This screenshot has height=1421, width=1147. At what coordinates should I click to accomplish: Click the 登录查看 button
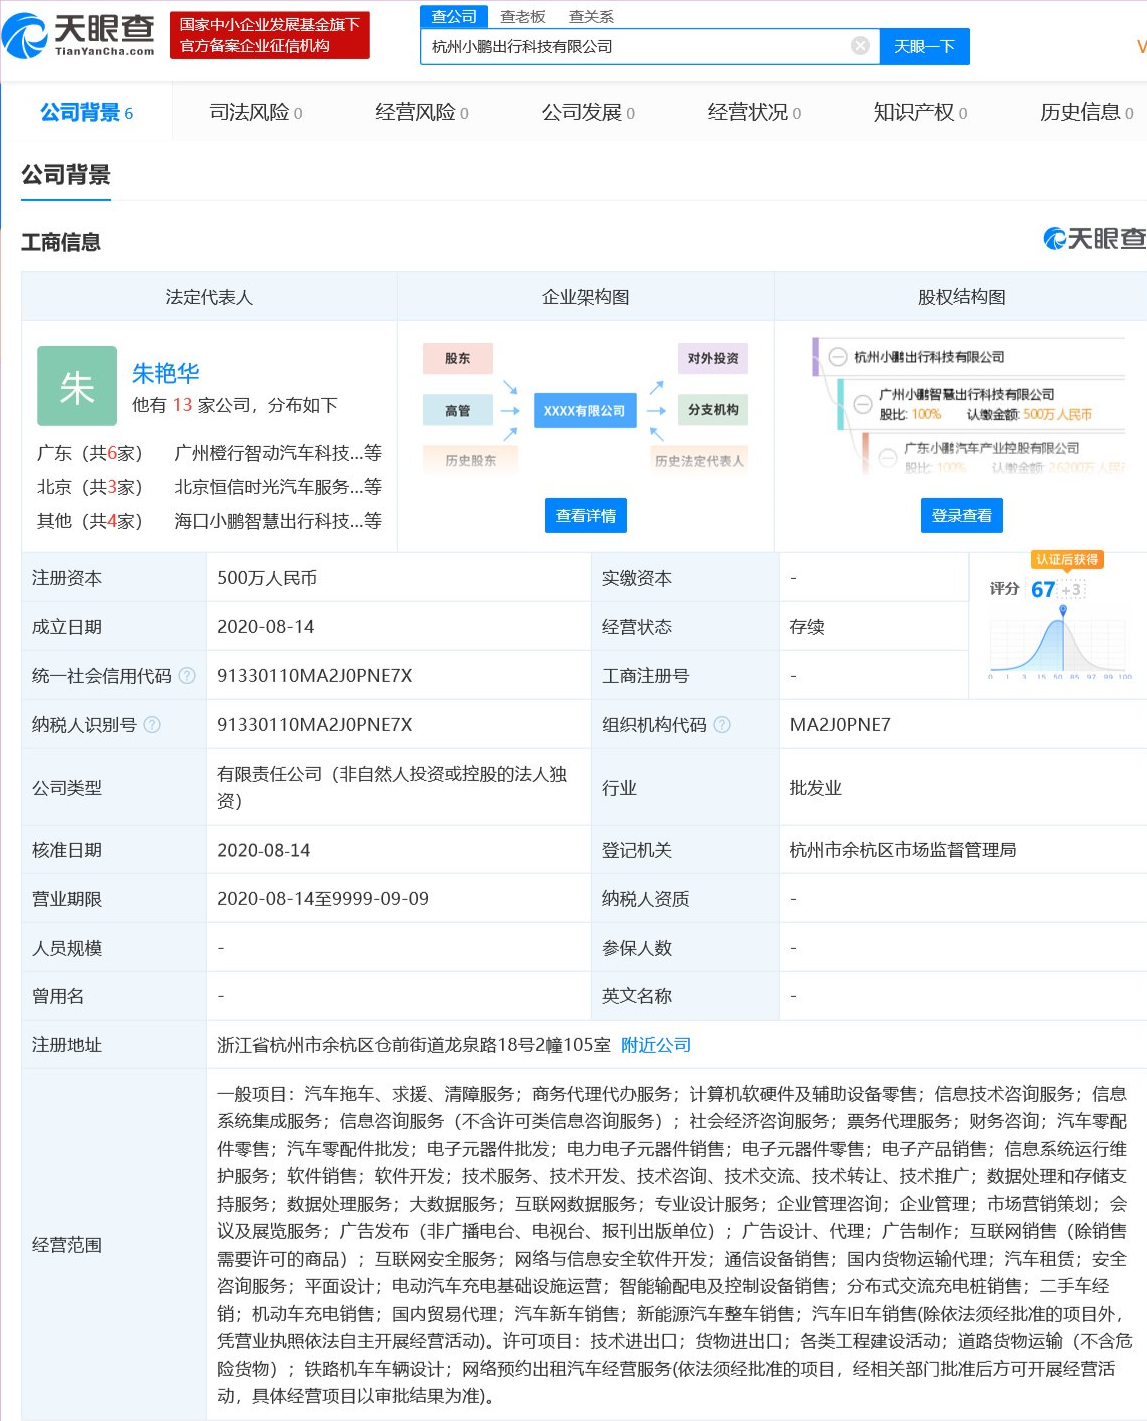point(961,515)
